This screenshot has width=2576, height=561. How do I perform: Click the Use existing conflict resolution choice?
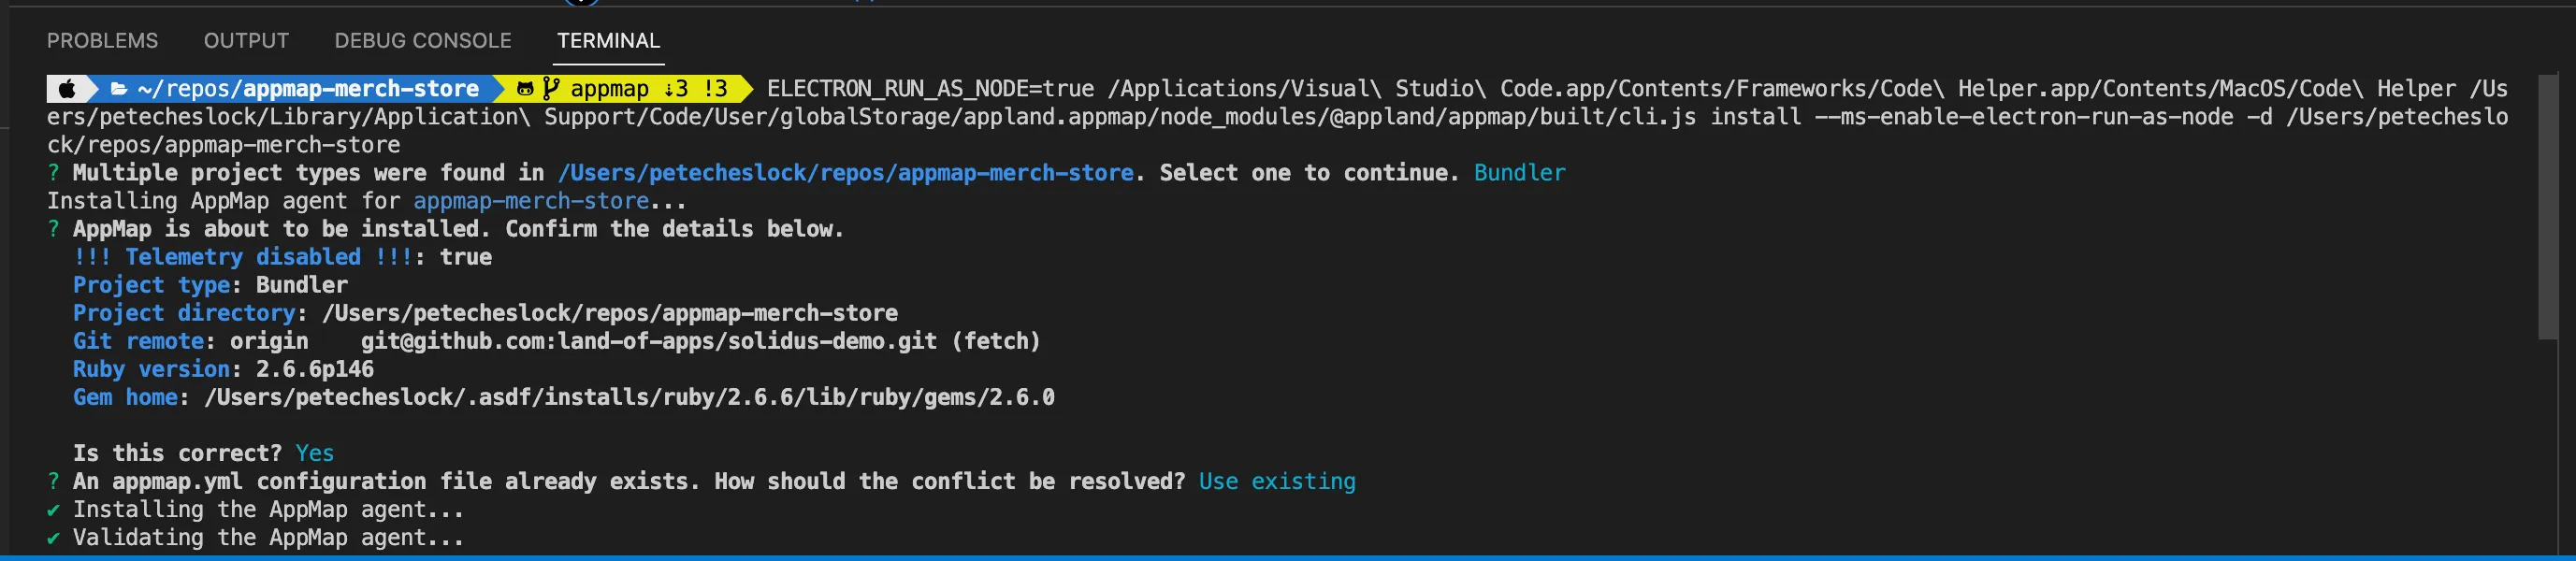coord(1277,481)
